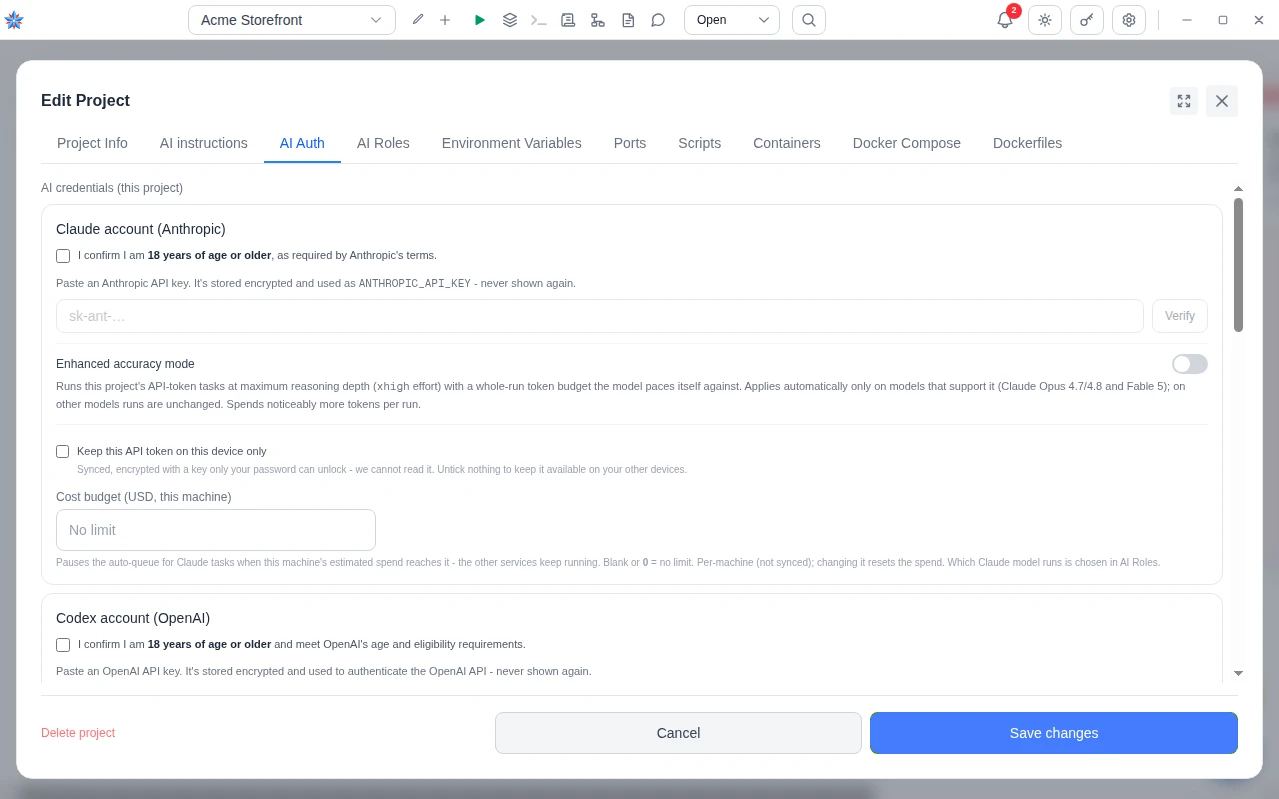1279x799 pixels.
Task: Click the sk-ant Anthropic API key field
Action: coord(600,316)
